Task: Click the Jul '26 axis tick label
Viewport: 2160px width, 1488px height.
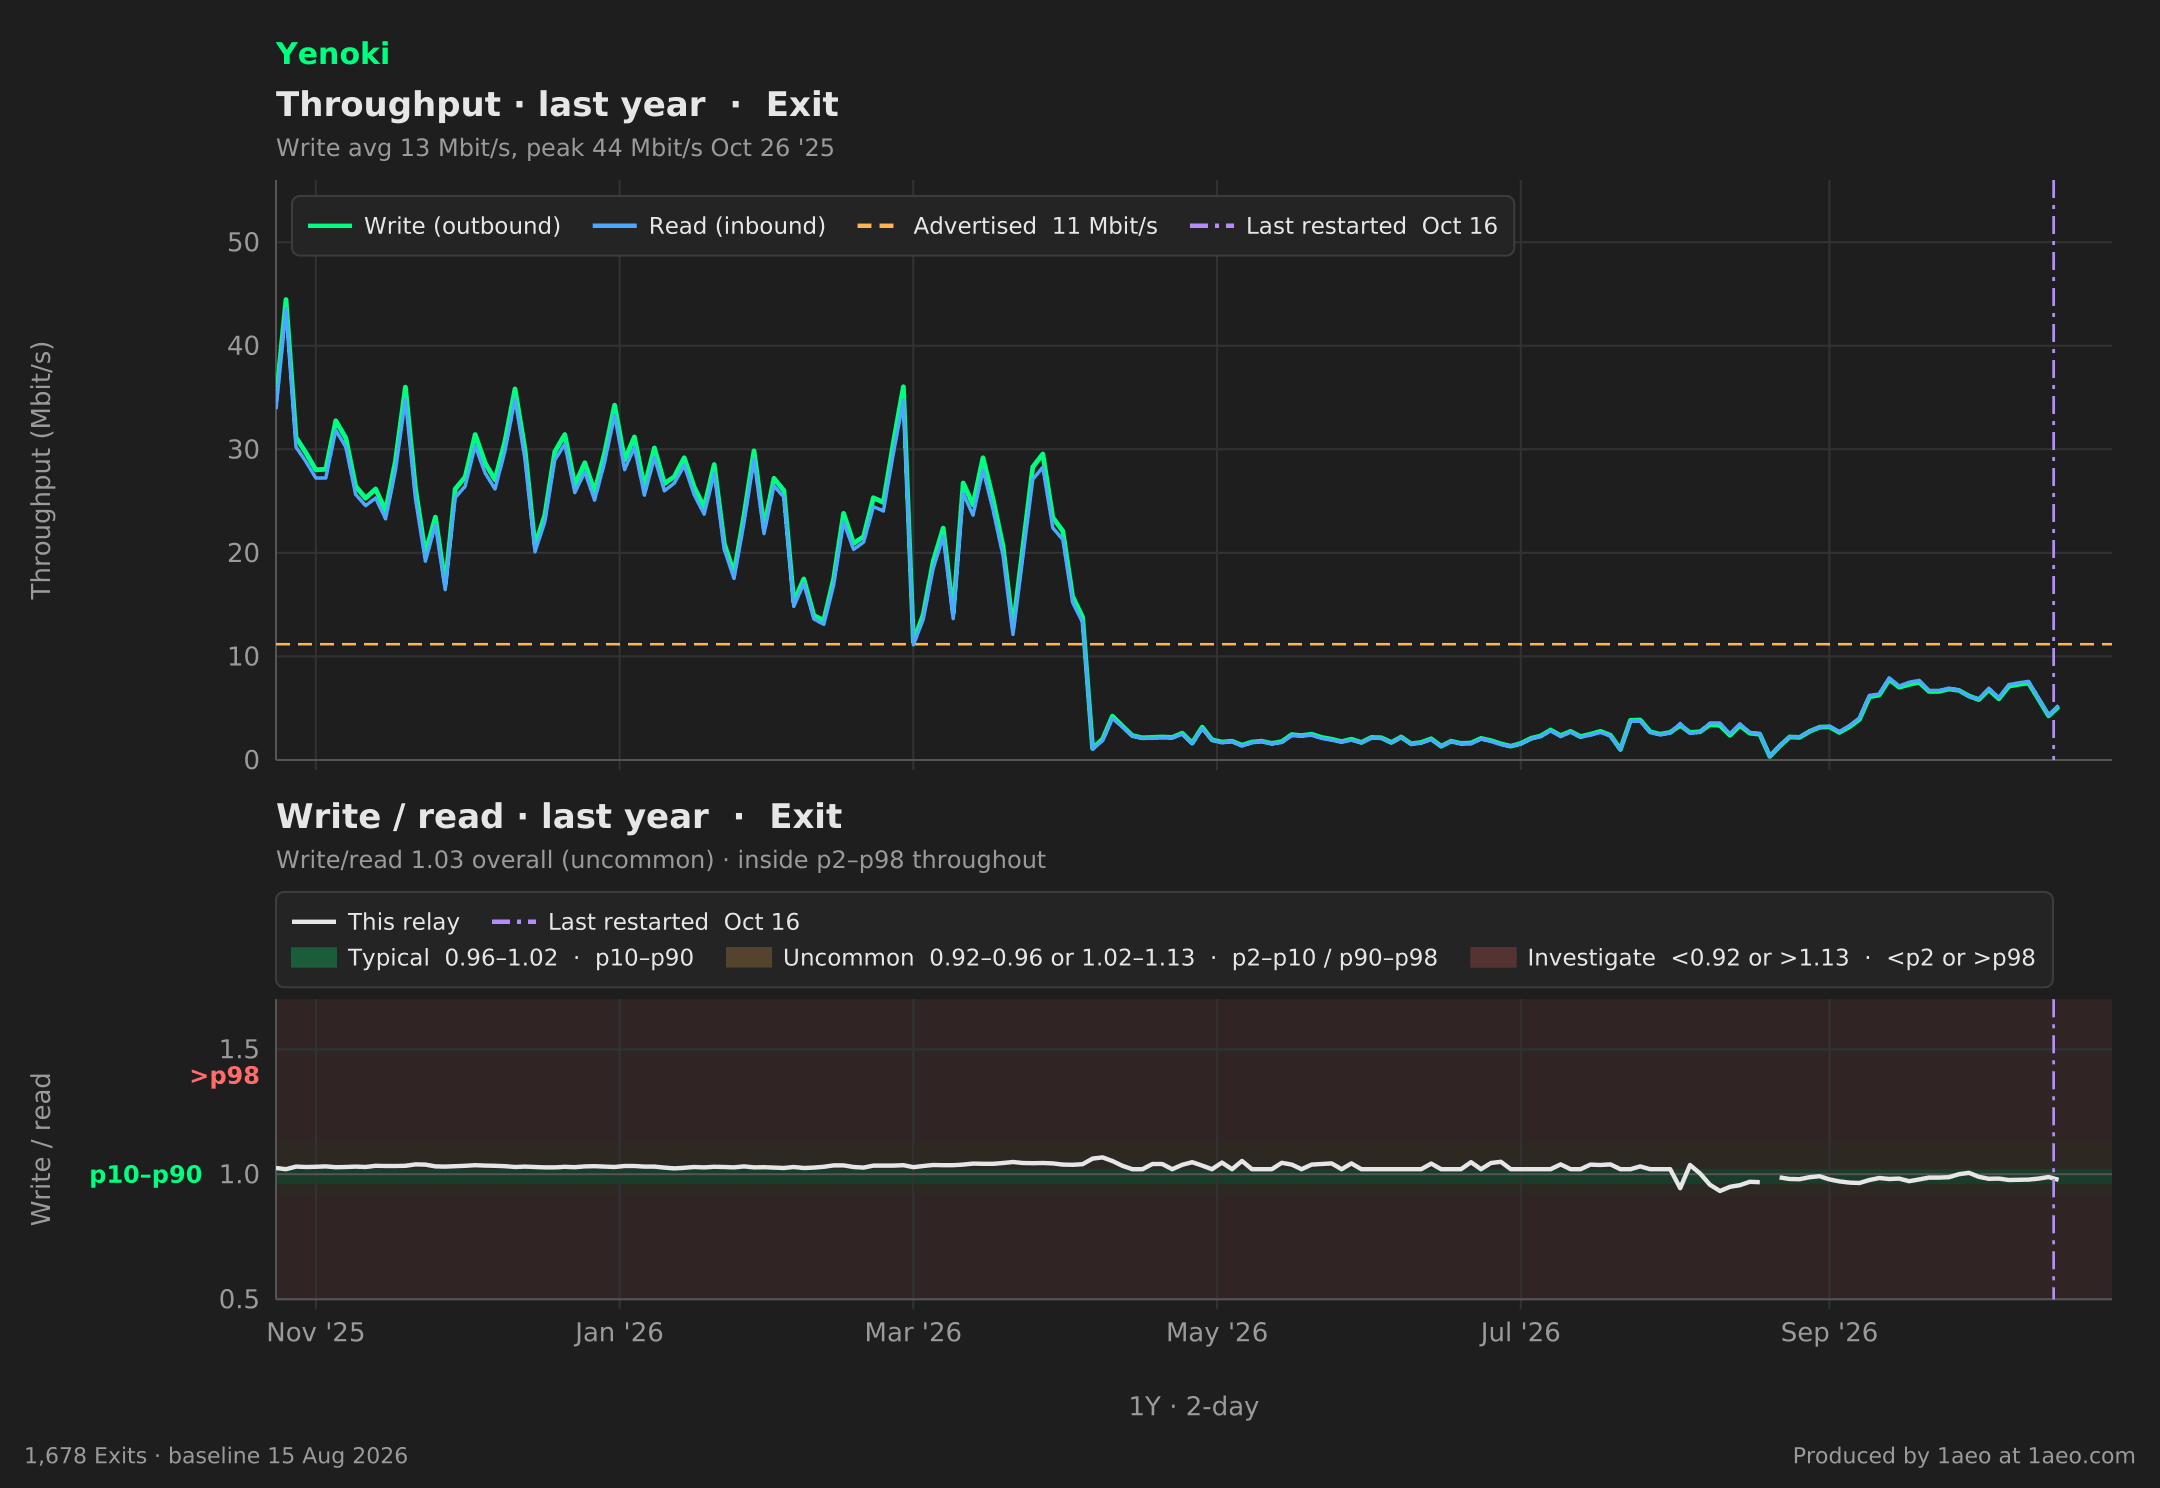Action: coord(1520,1333)
